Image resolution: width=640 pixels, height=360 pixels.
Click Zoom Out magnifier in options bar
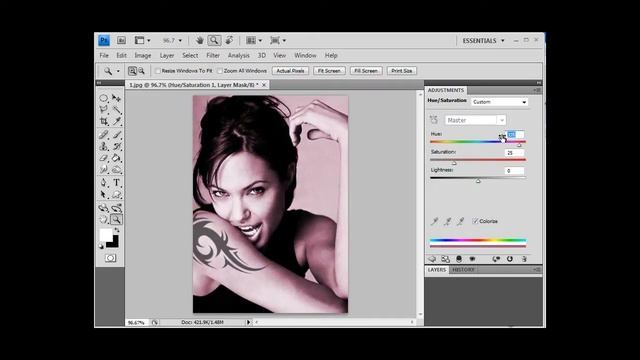141,71
